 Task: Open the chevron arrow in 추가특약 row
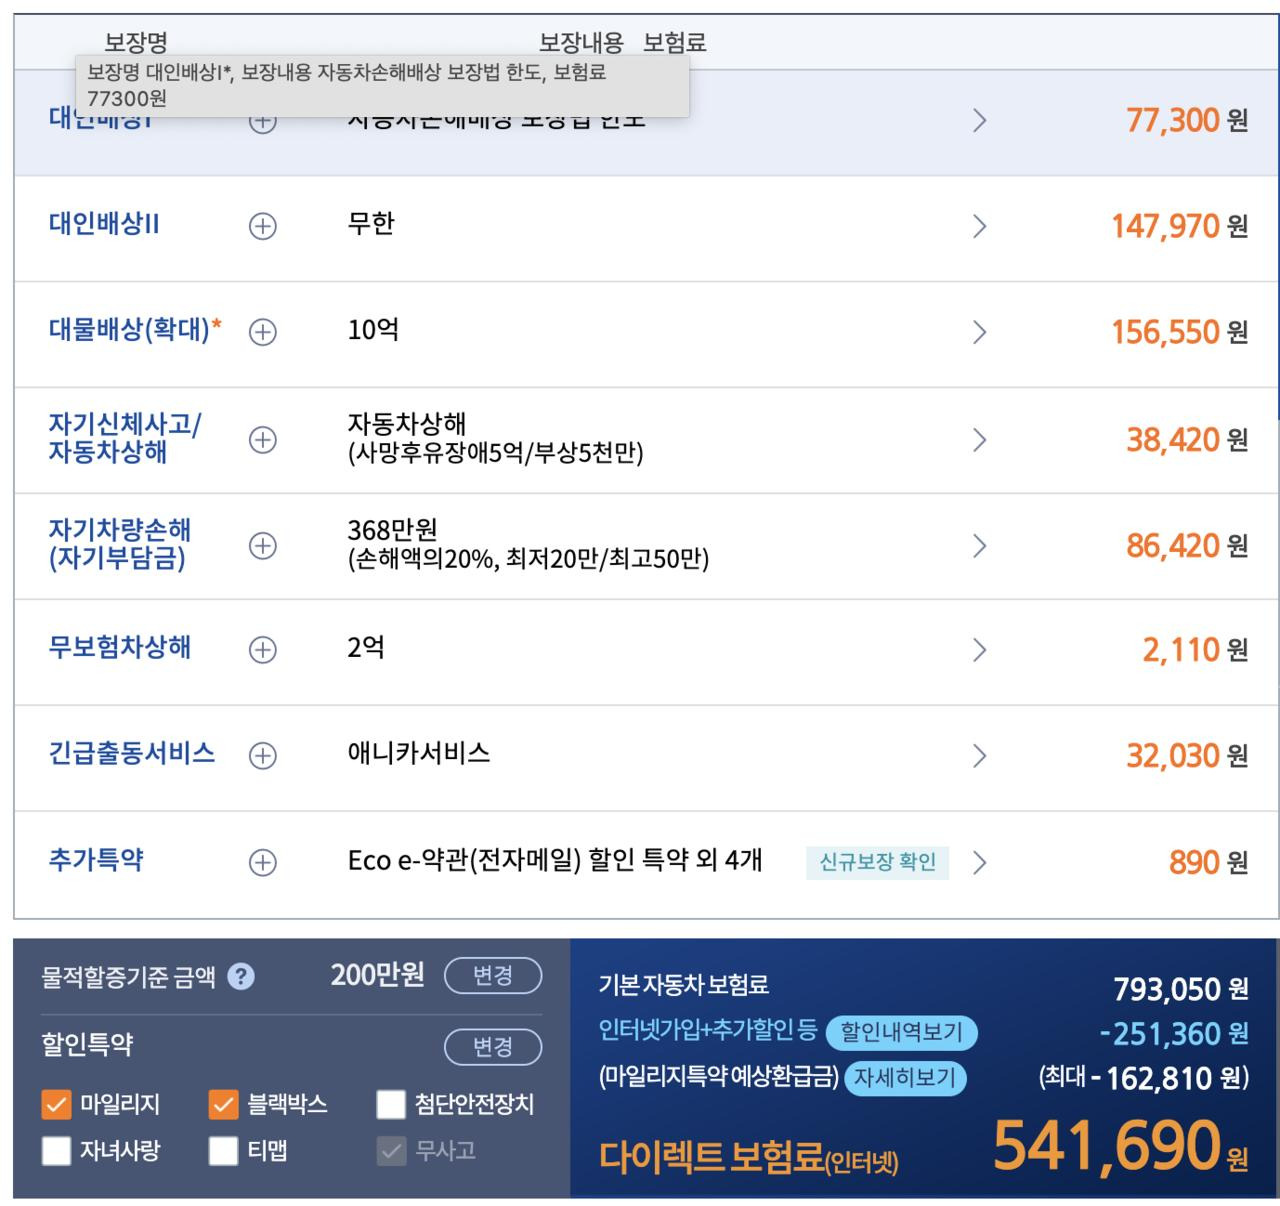point(980,862)
